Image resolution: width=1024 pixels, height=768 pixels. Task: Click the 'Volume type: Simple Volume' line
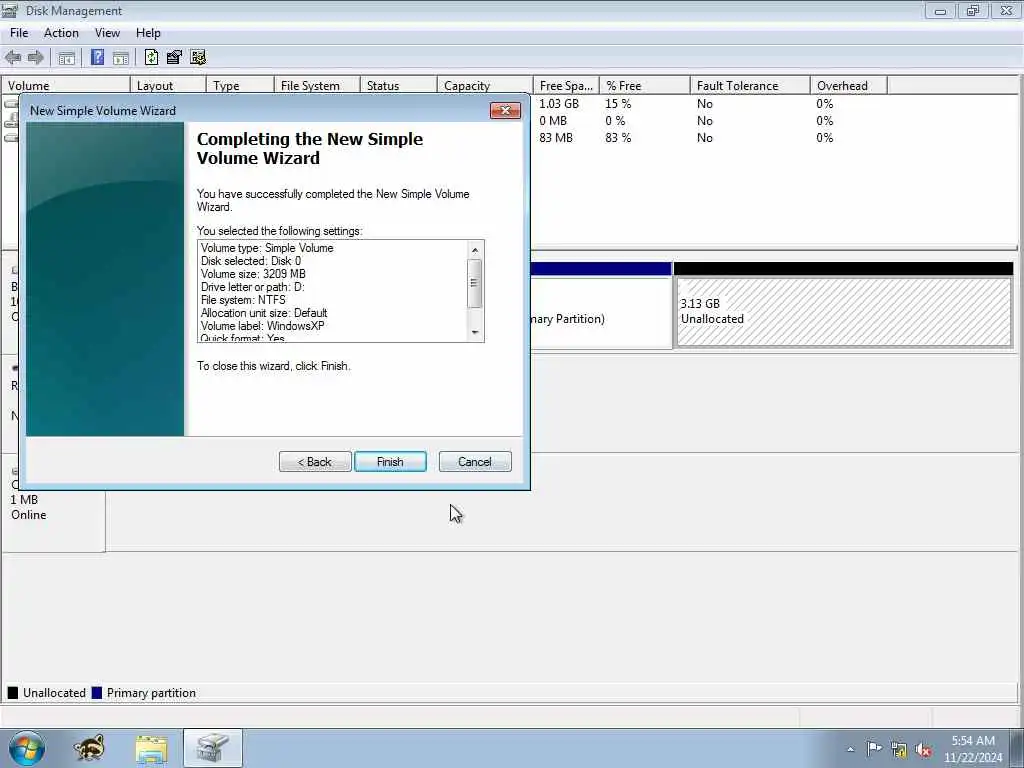tap(267, 248)
